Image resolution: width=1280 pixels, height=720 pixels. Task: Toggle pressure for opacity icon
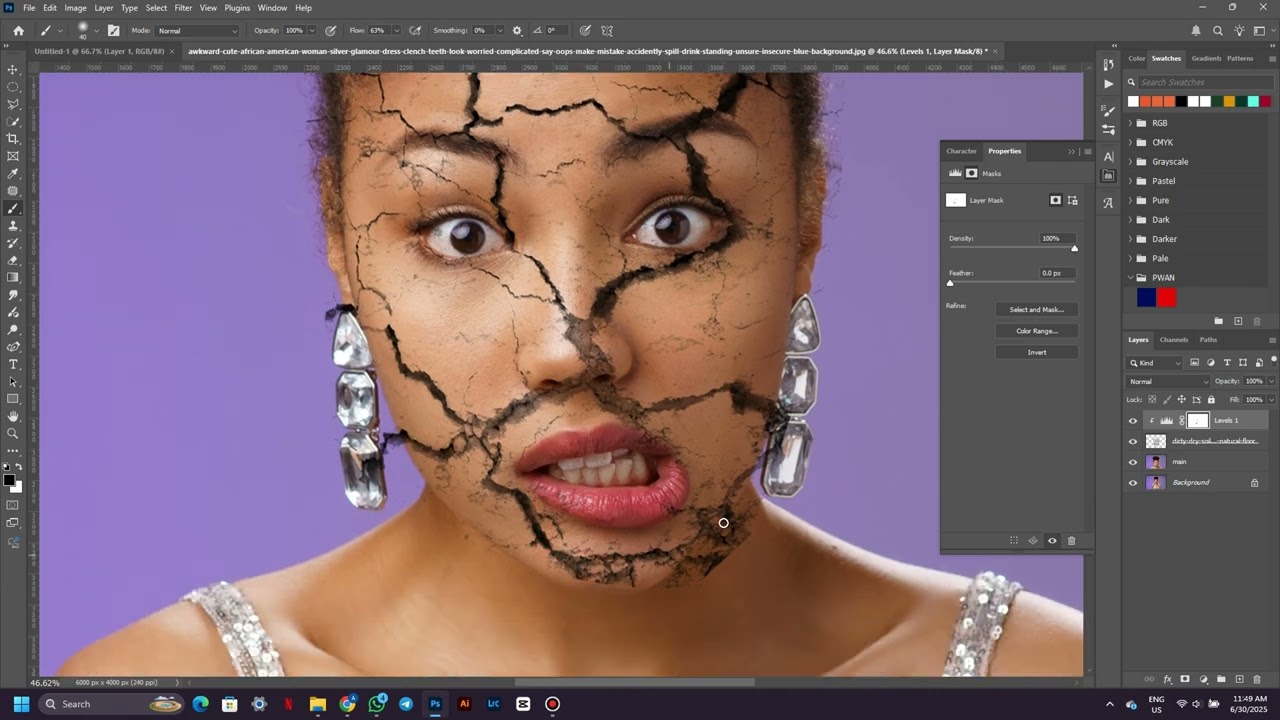(x=331, y=31)
